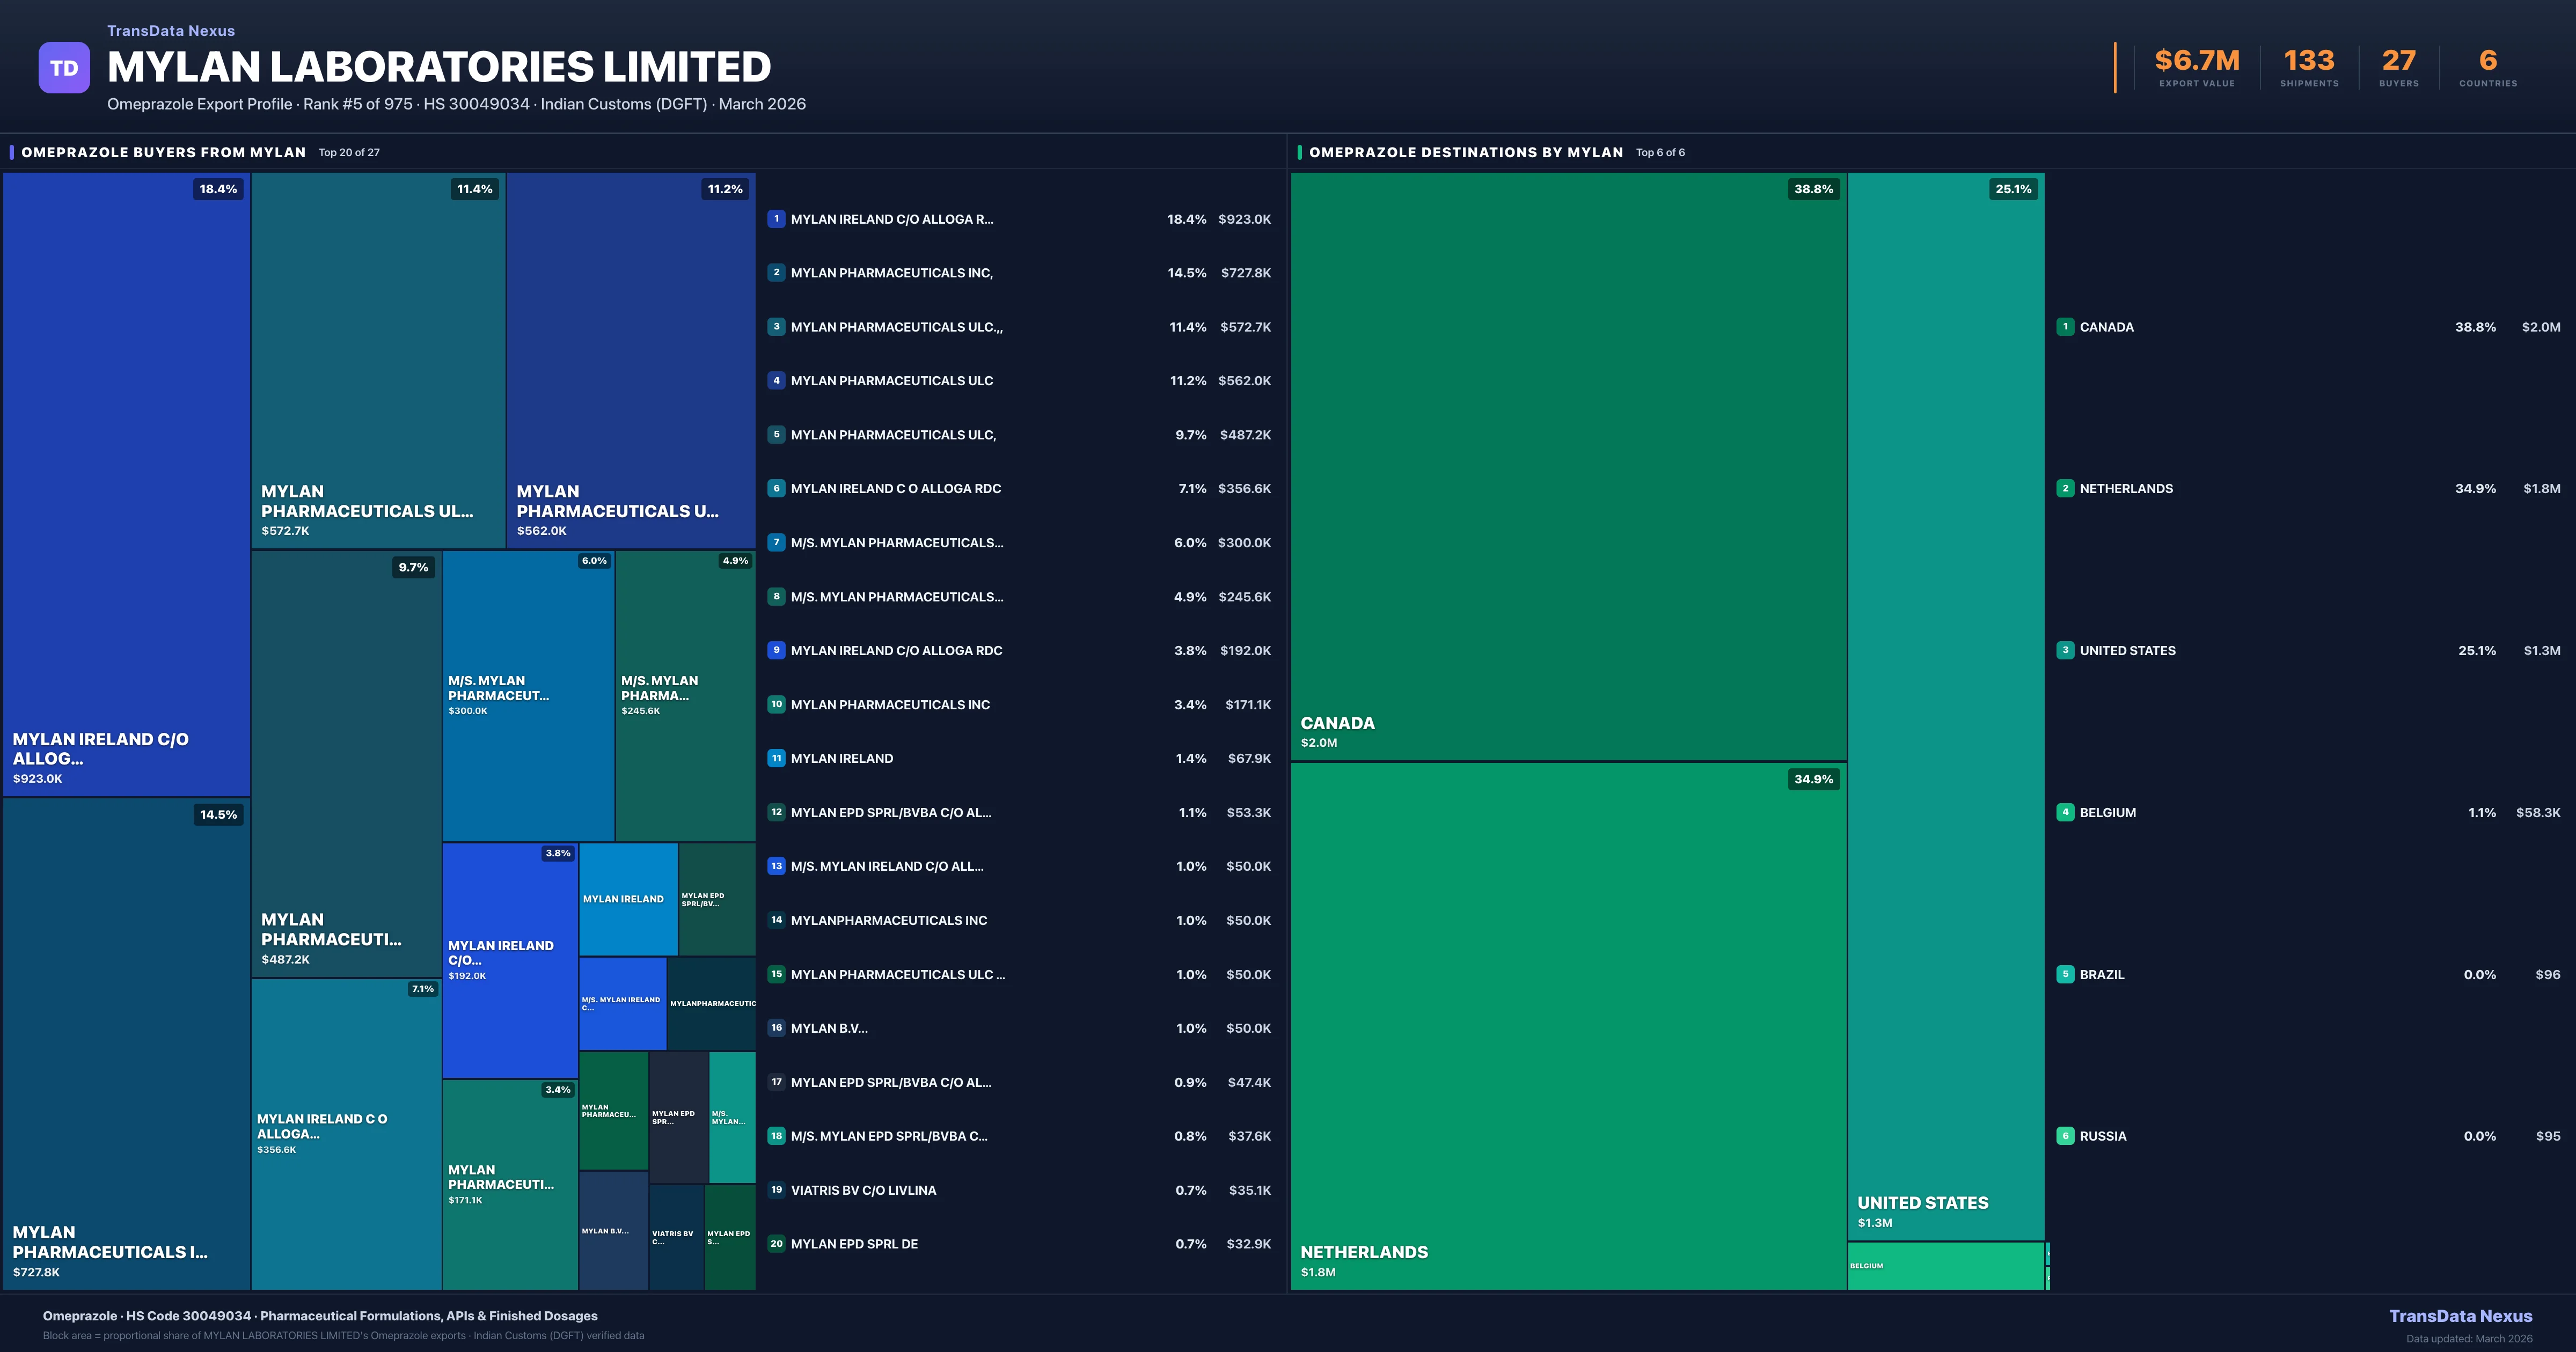Screen dimensions: 2576x1352
Task: Click the Omeprazole Buyers From Mylan header
Action: pos(163,152)
